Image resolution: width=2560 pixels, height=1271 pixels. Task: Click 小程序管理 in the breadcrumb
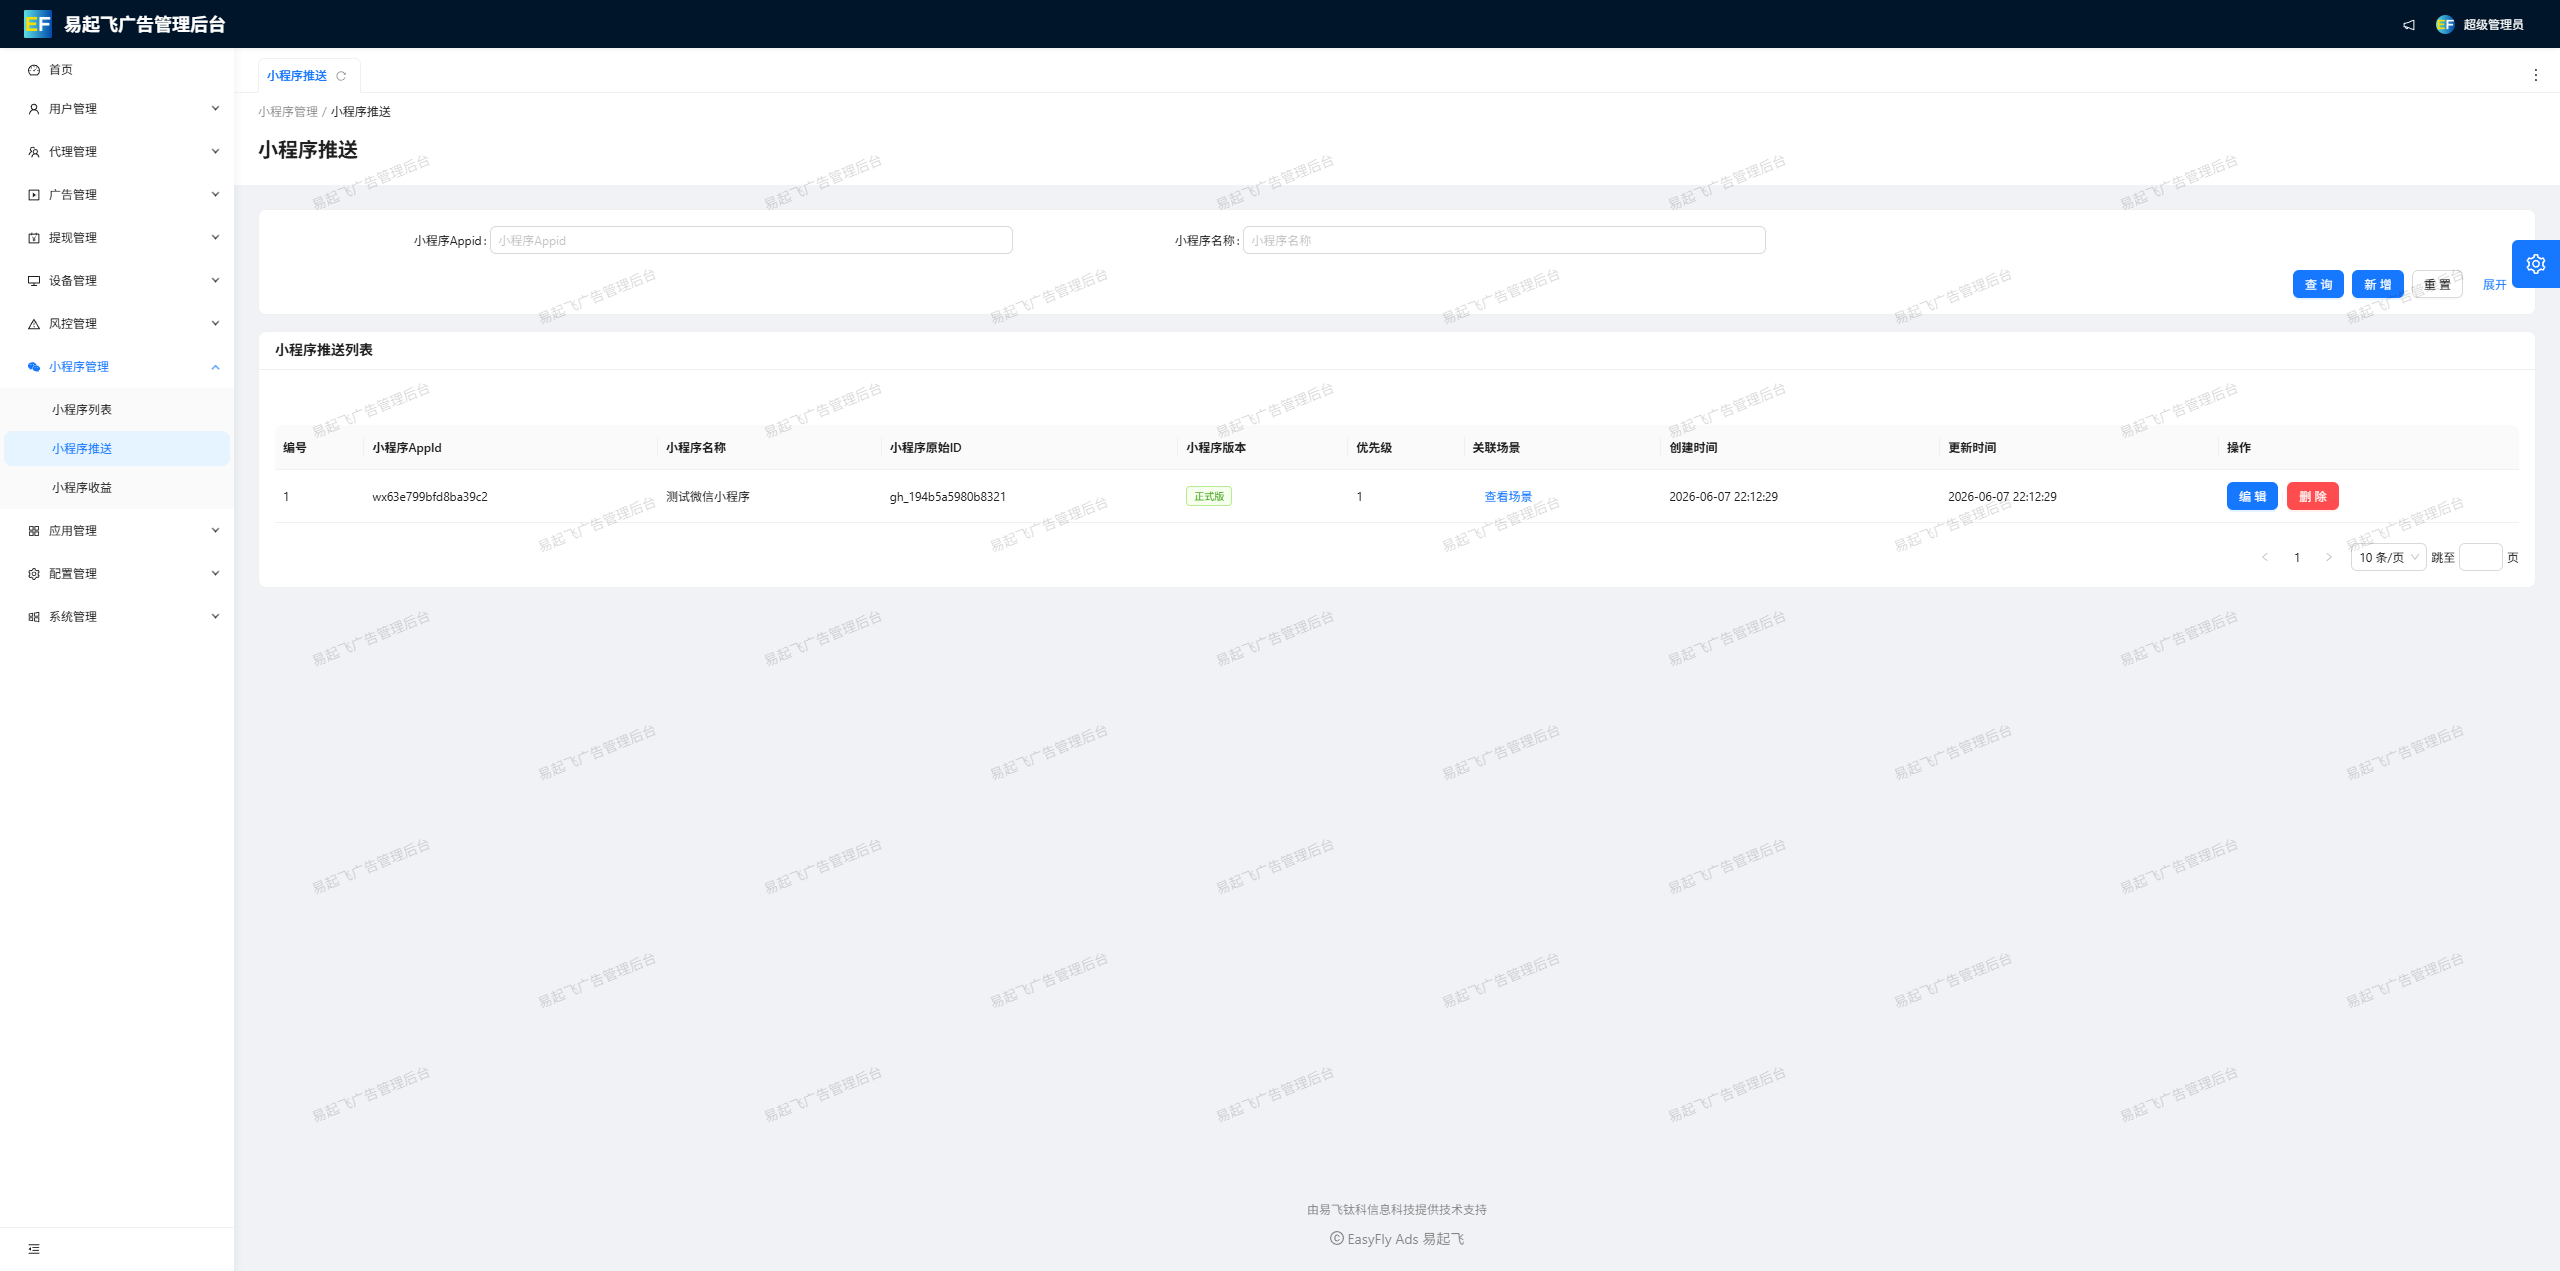pyautogui.click(x=288, y=112)
